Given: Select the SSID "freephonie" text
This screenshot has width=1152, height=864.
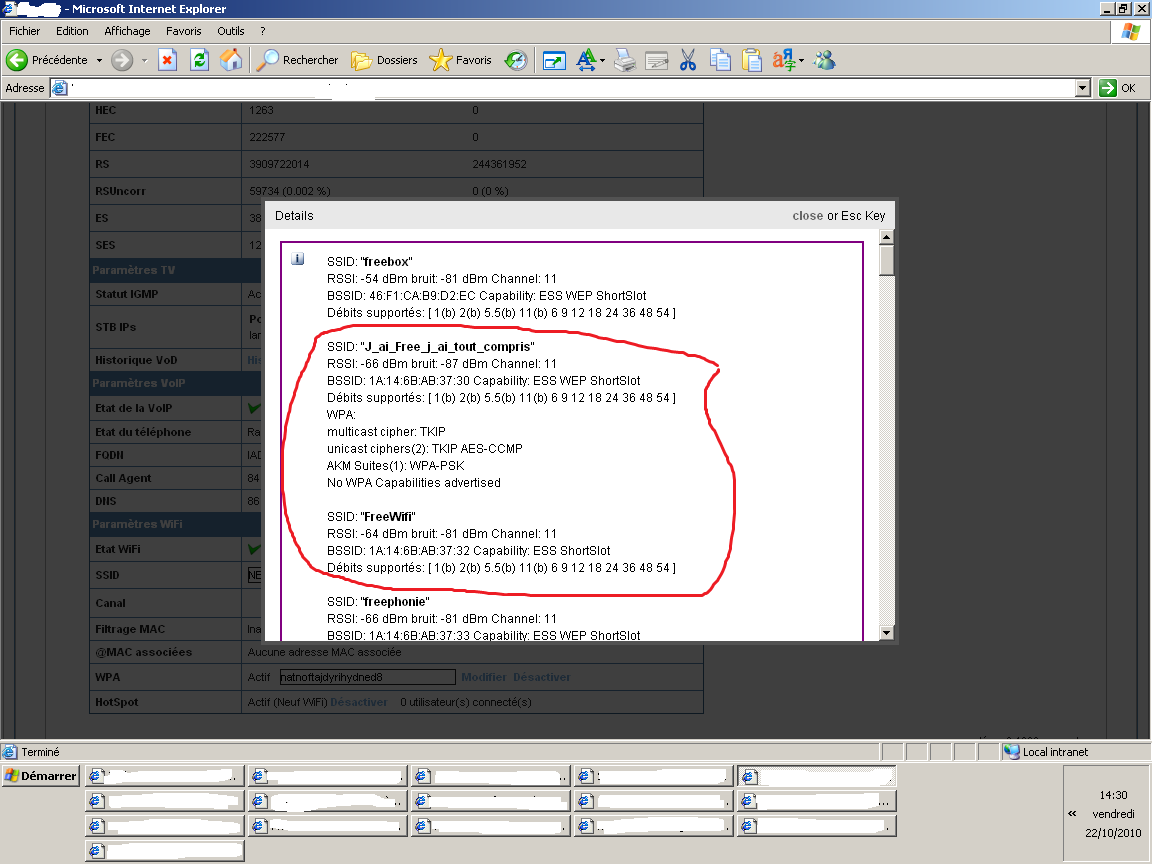Looking at the screenshot, I should [x=378, y=602].
